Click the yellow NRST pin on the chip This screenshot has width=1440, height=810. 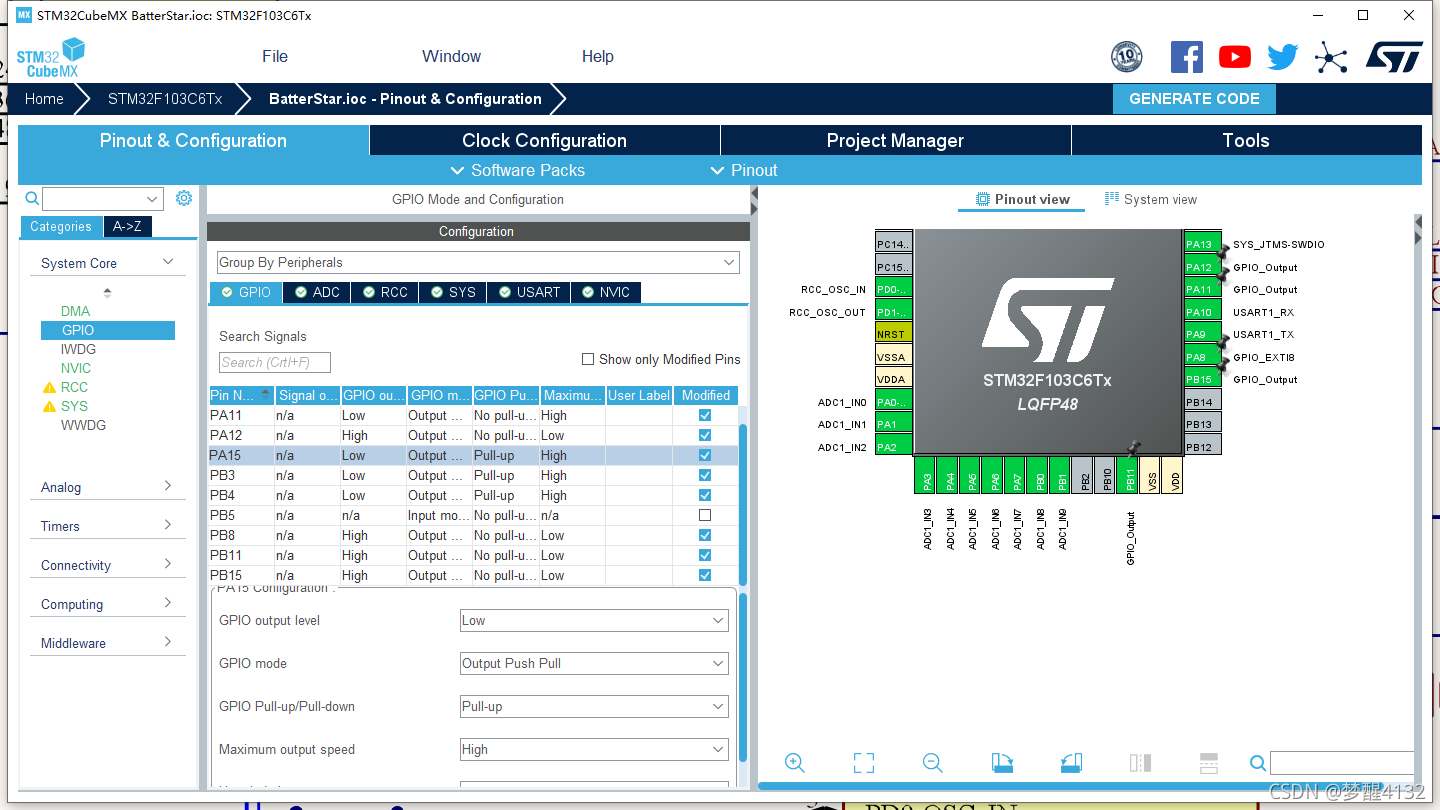[893, 334]
